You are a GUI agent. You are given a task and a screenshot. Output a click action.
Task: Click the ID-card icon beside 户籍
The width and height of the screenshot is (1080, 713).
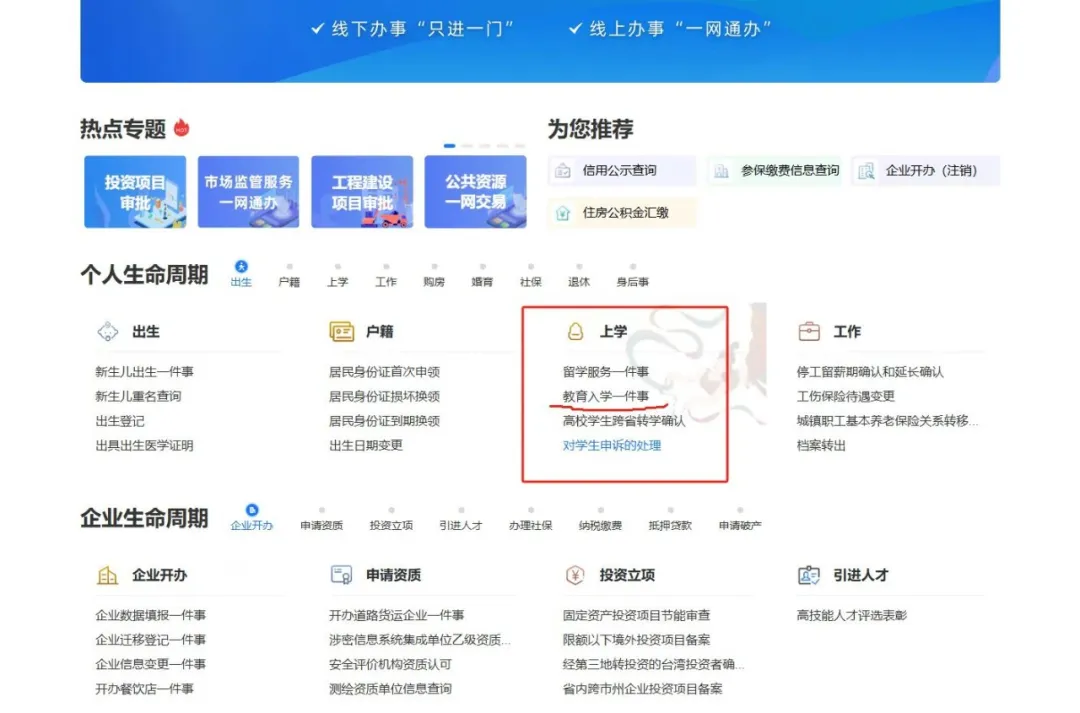click(x=340, y=330)
